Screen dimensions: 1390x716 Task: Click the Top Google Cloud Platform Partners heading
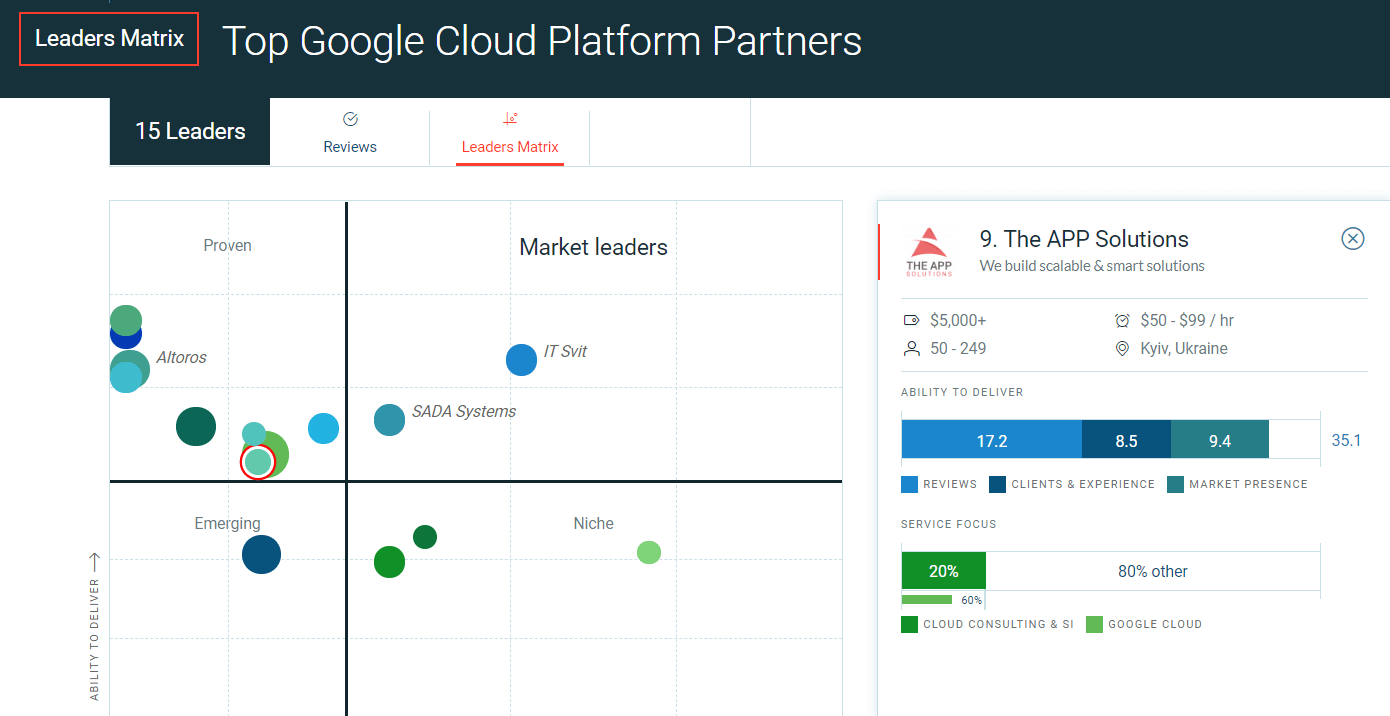pyautogui.click(x=541, y=41)
